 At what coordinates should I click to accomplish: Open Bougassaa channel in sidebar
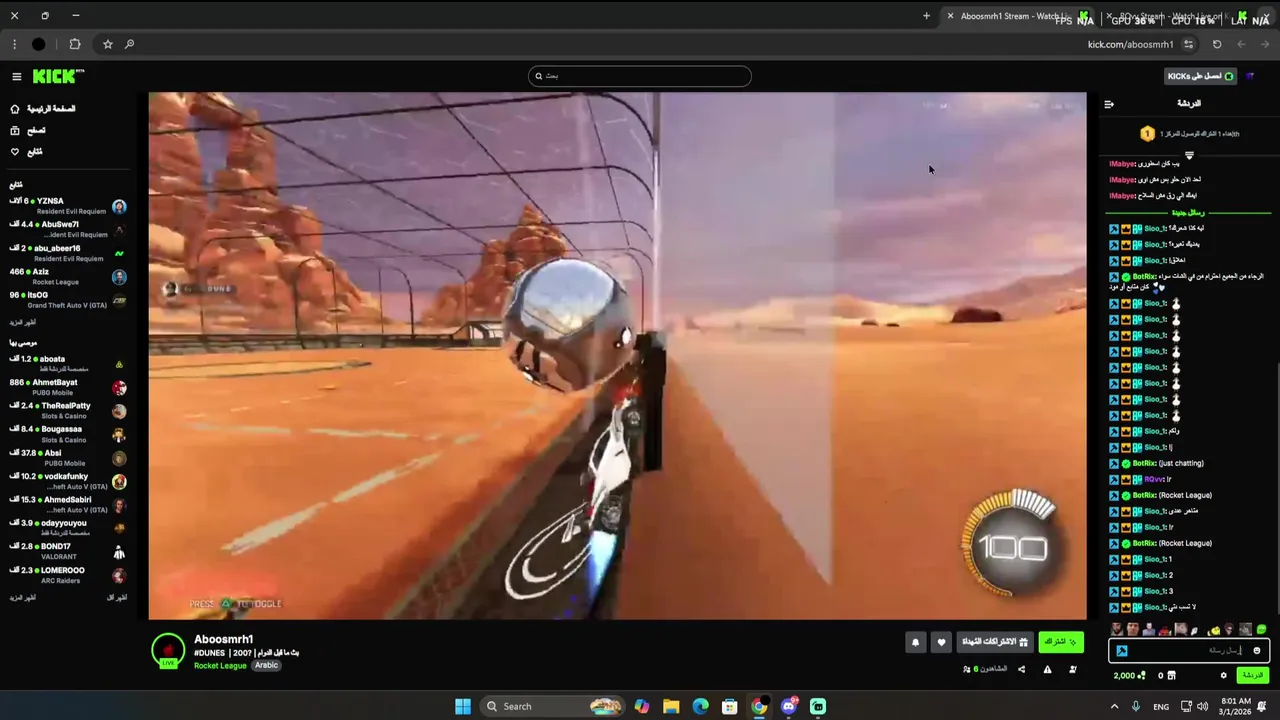(68, 434)
